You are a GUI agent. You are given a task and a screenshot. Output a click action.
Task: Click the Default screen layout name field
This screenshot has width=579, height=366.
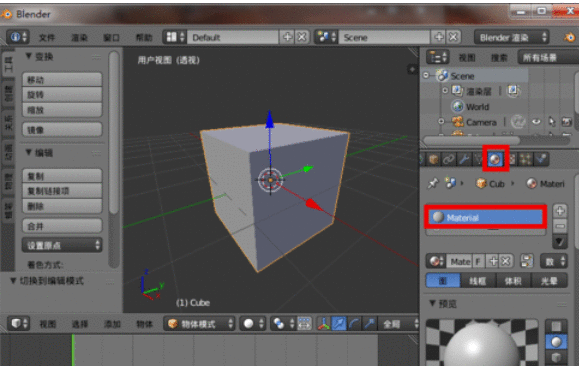(x=233, y=37)
